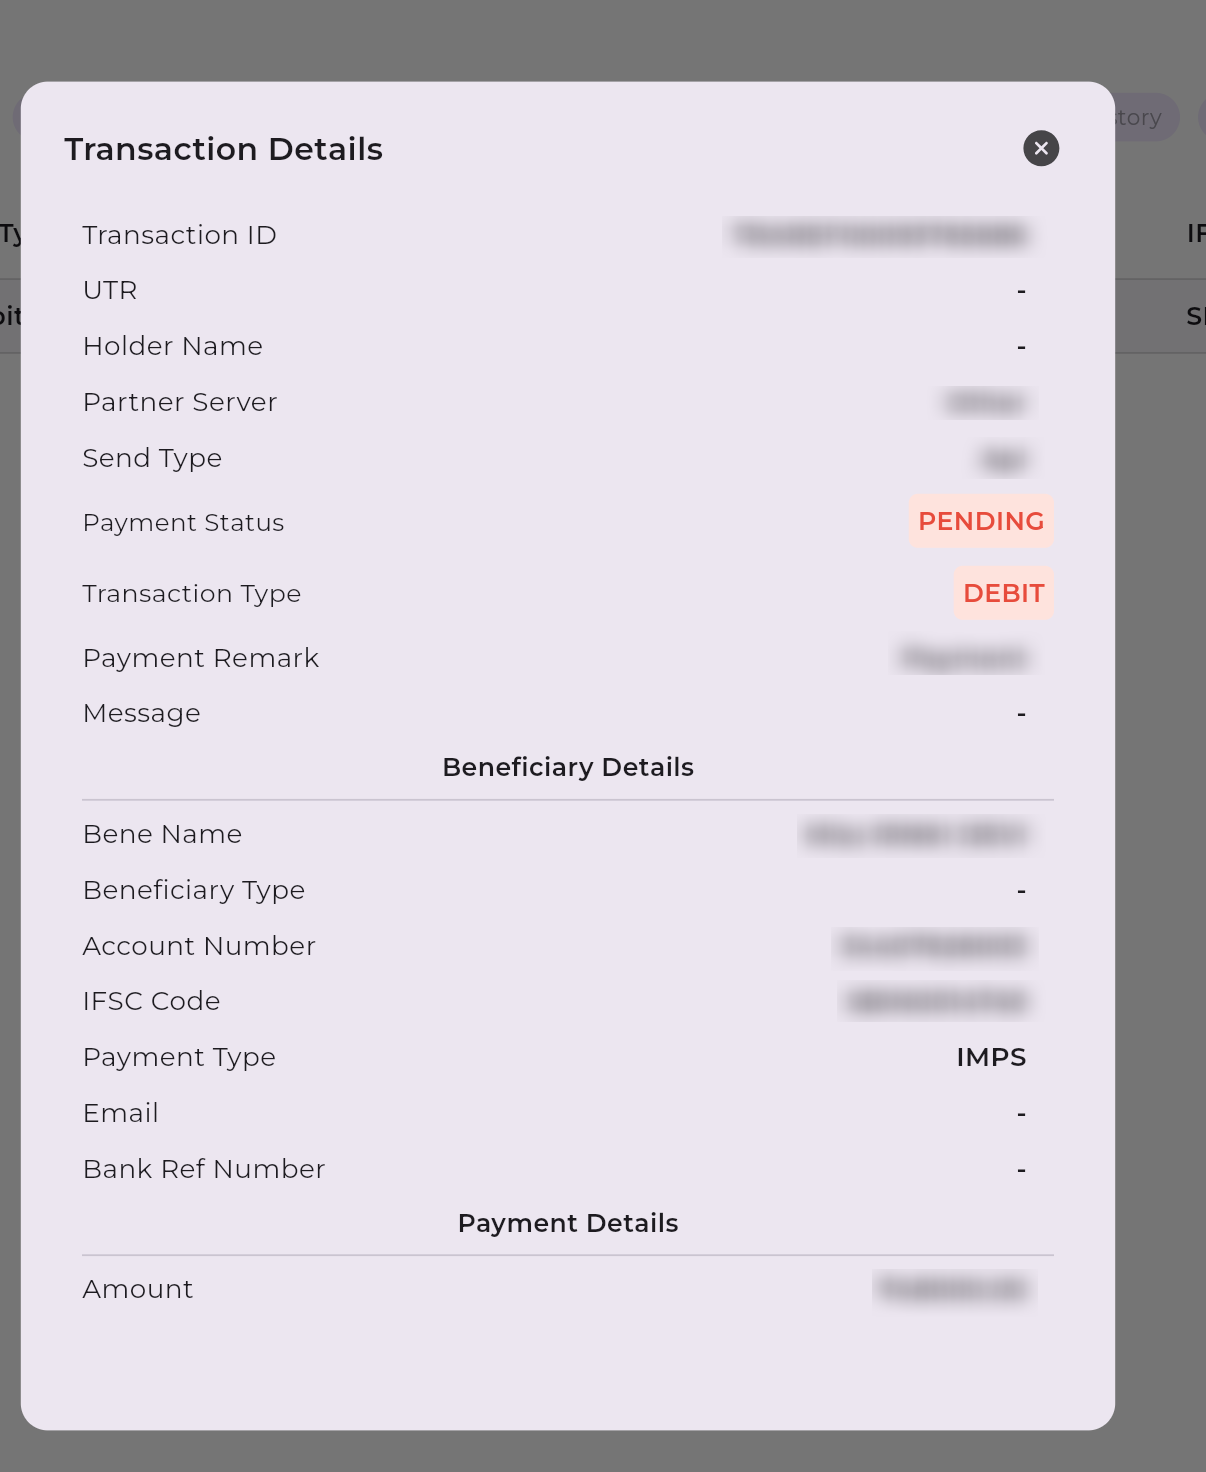
Task: Select the blurred Transaction ID value
Action: point(879,235)
